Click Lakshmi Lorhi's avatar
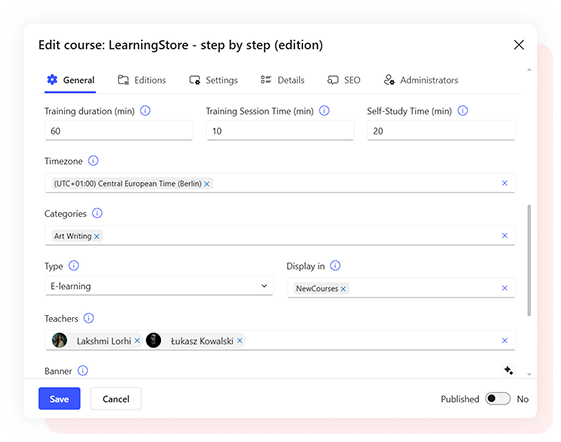561x442 pixels. pos(59,340)
